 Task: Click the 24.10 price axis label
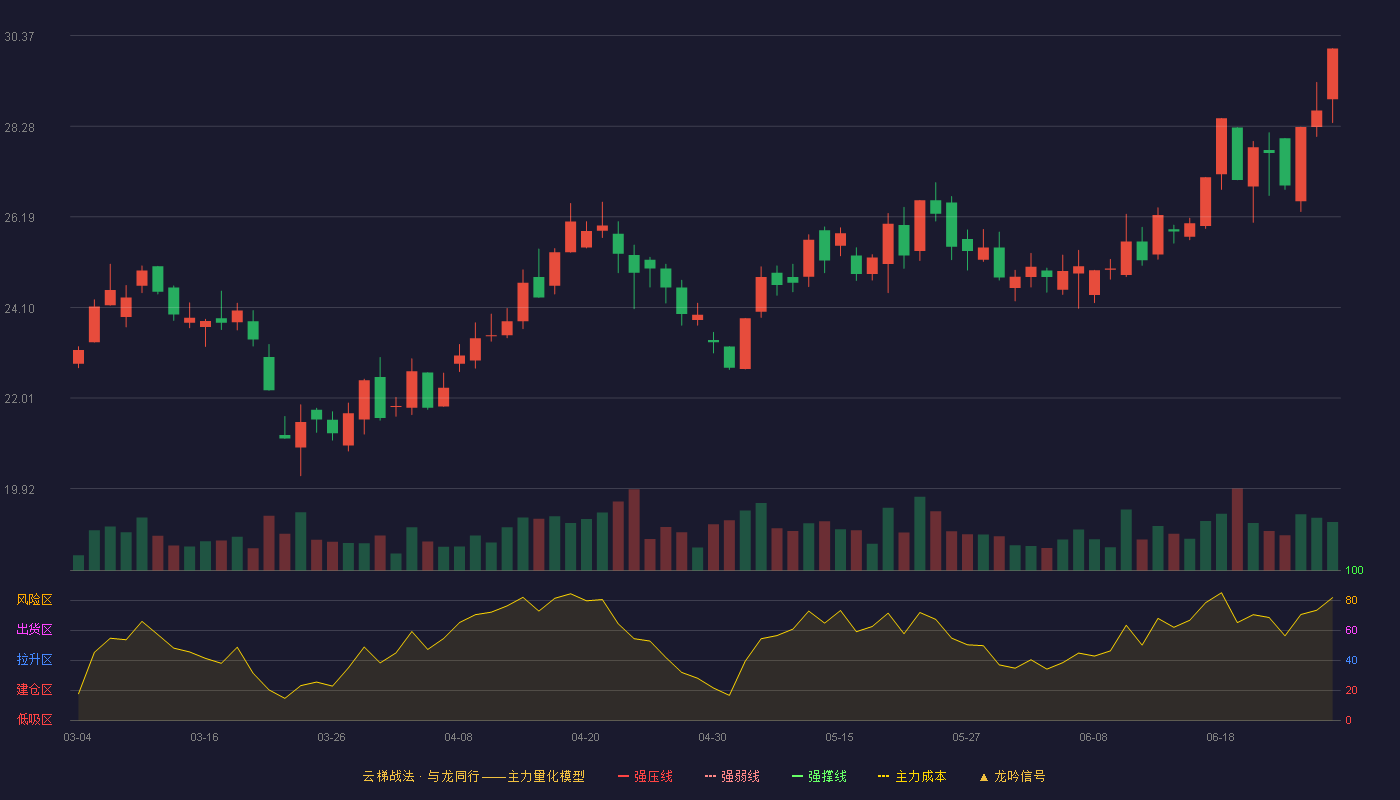[19, 309]
